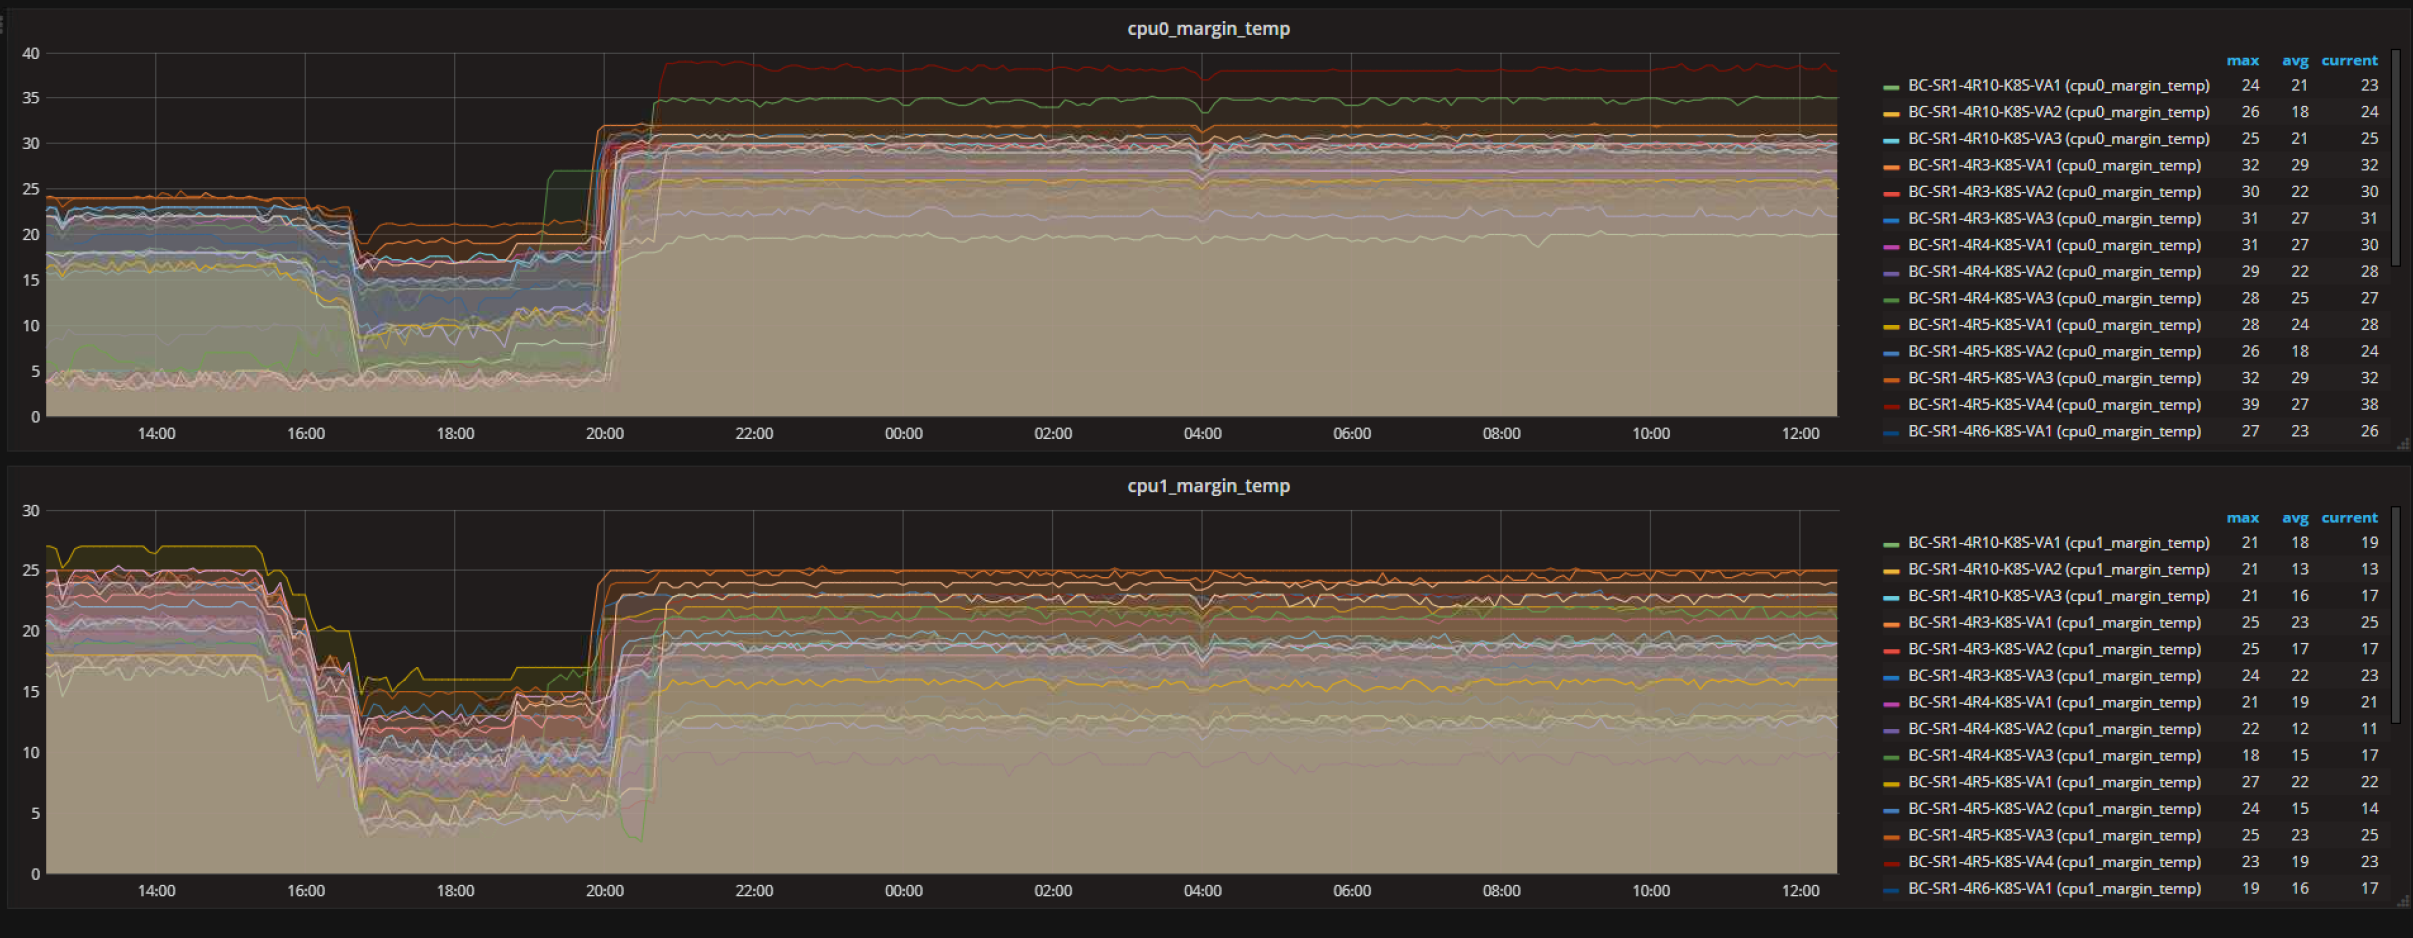Toggle series BC-SR1-4R10-K8S-VA2 (cpu0_margin_temp)
The height and width of the screenshot is (938, 2413).
click(2058, 112)
